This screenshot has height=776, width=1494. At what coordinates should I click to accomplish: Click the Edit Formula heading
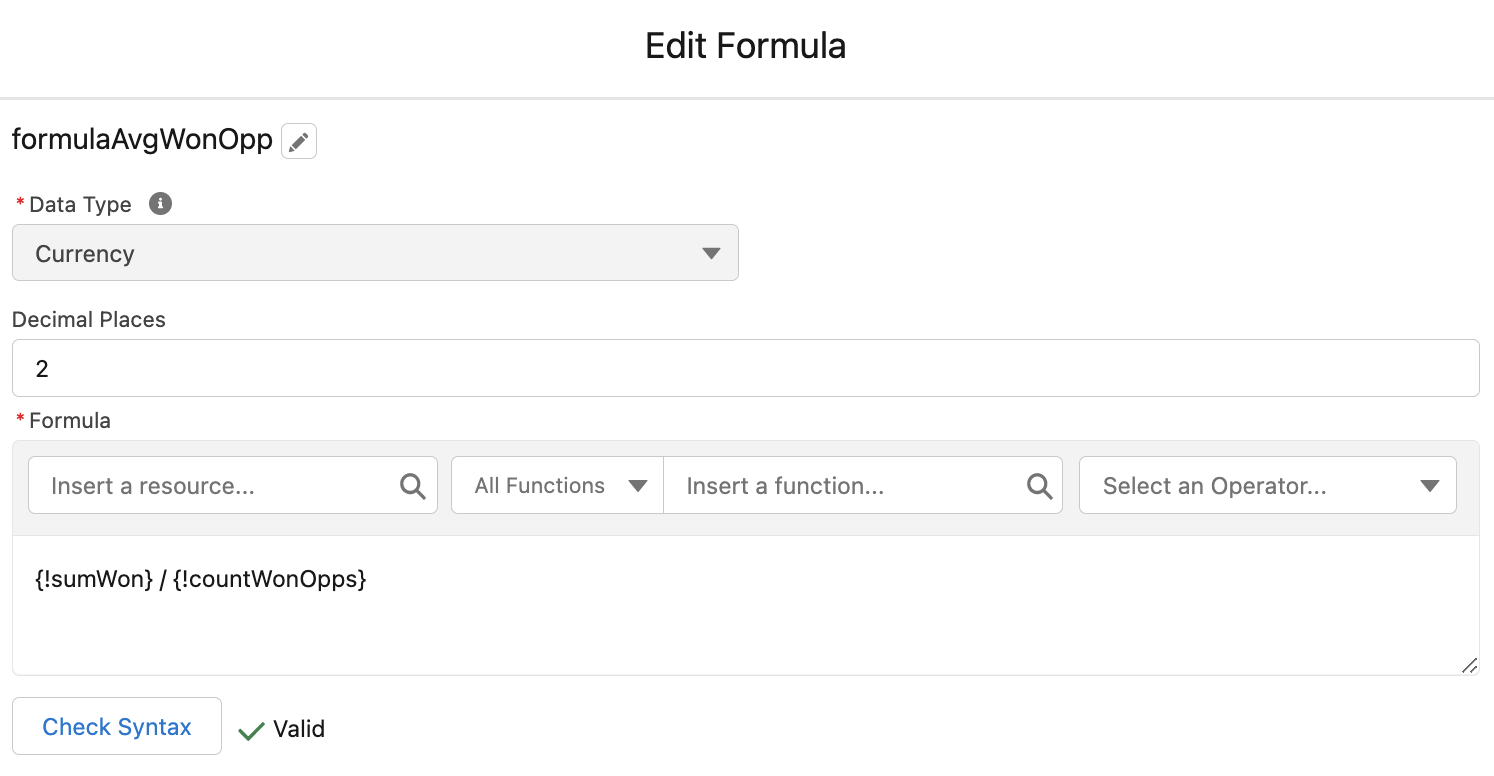[x=746, y=45]
